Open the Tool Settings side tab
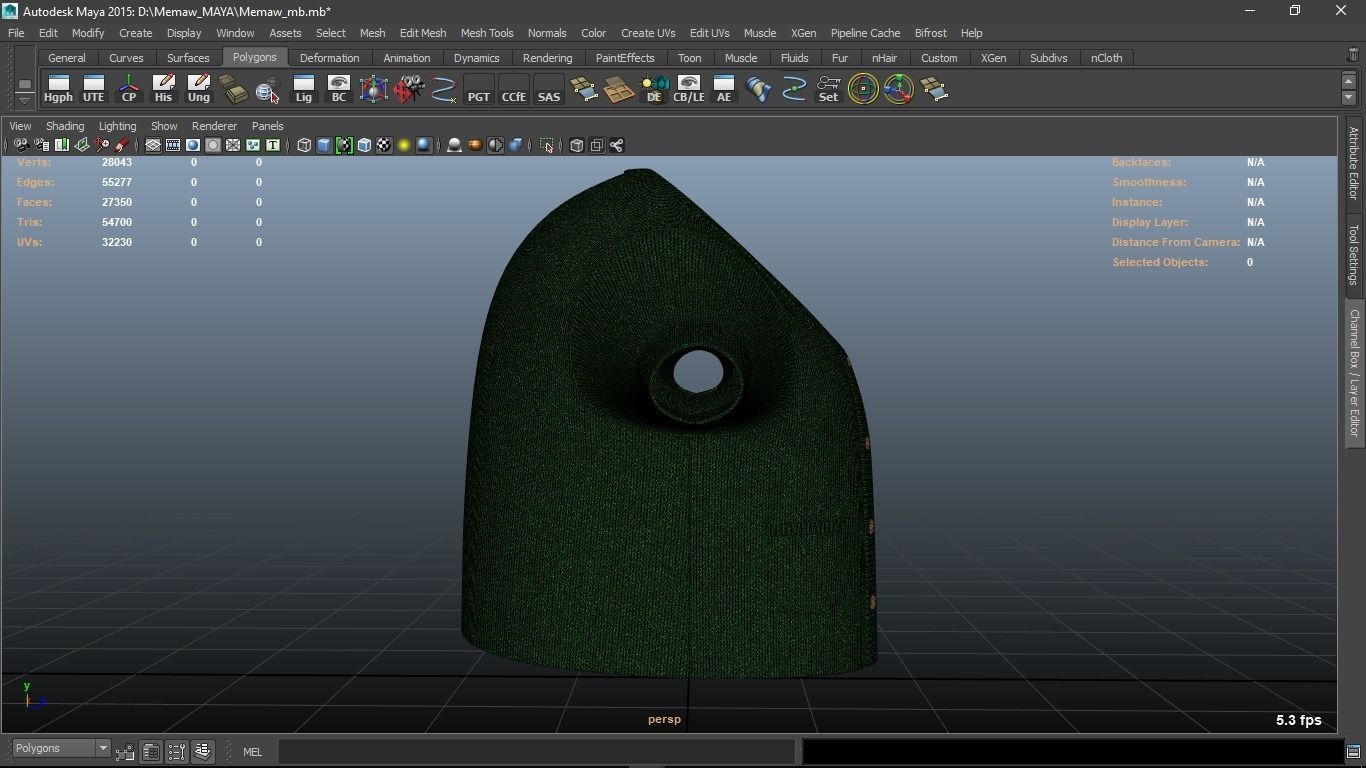The image size is (1366, 768). [x=1354, y=254]
